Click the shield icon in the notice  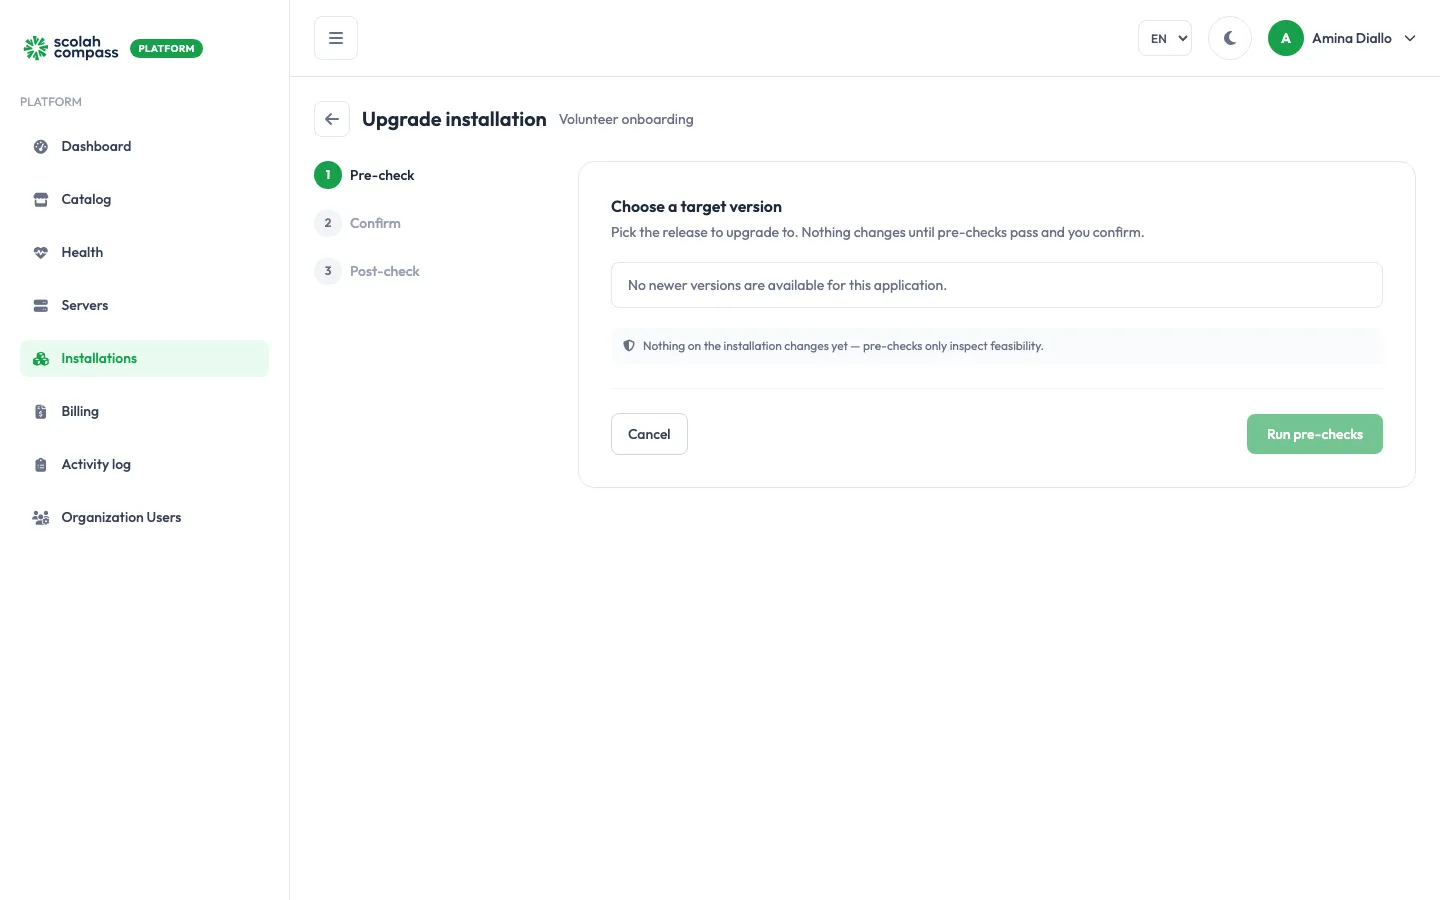(x=629, y=346)
